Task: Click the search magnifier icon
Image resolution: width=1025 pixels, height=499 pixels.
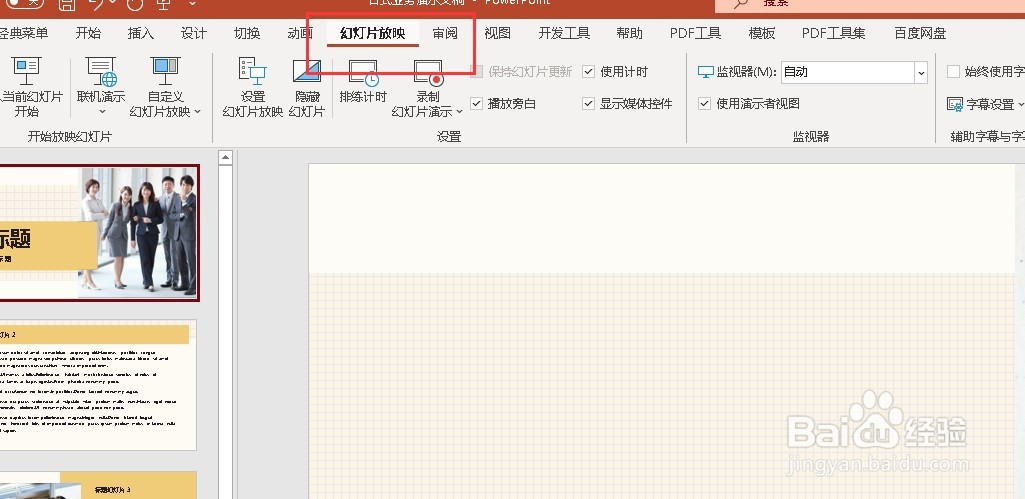Action: point(741,4)
